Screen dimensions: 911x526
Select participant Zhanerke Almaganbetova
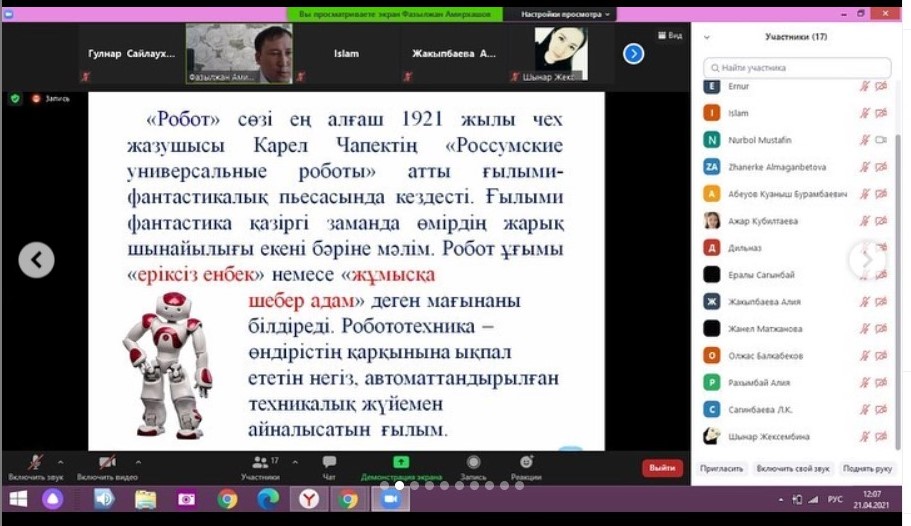click(x=796, y=167)
